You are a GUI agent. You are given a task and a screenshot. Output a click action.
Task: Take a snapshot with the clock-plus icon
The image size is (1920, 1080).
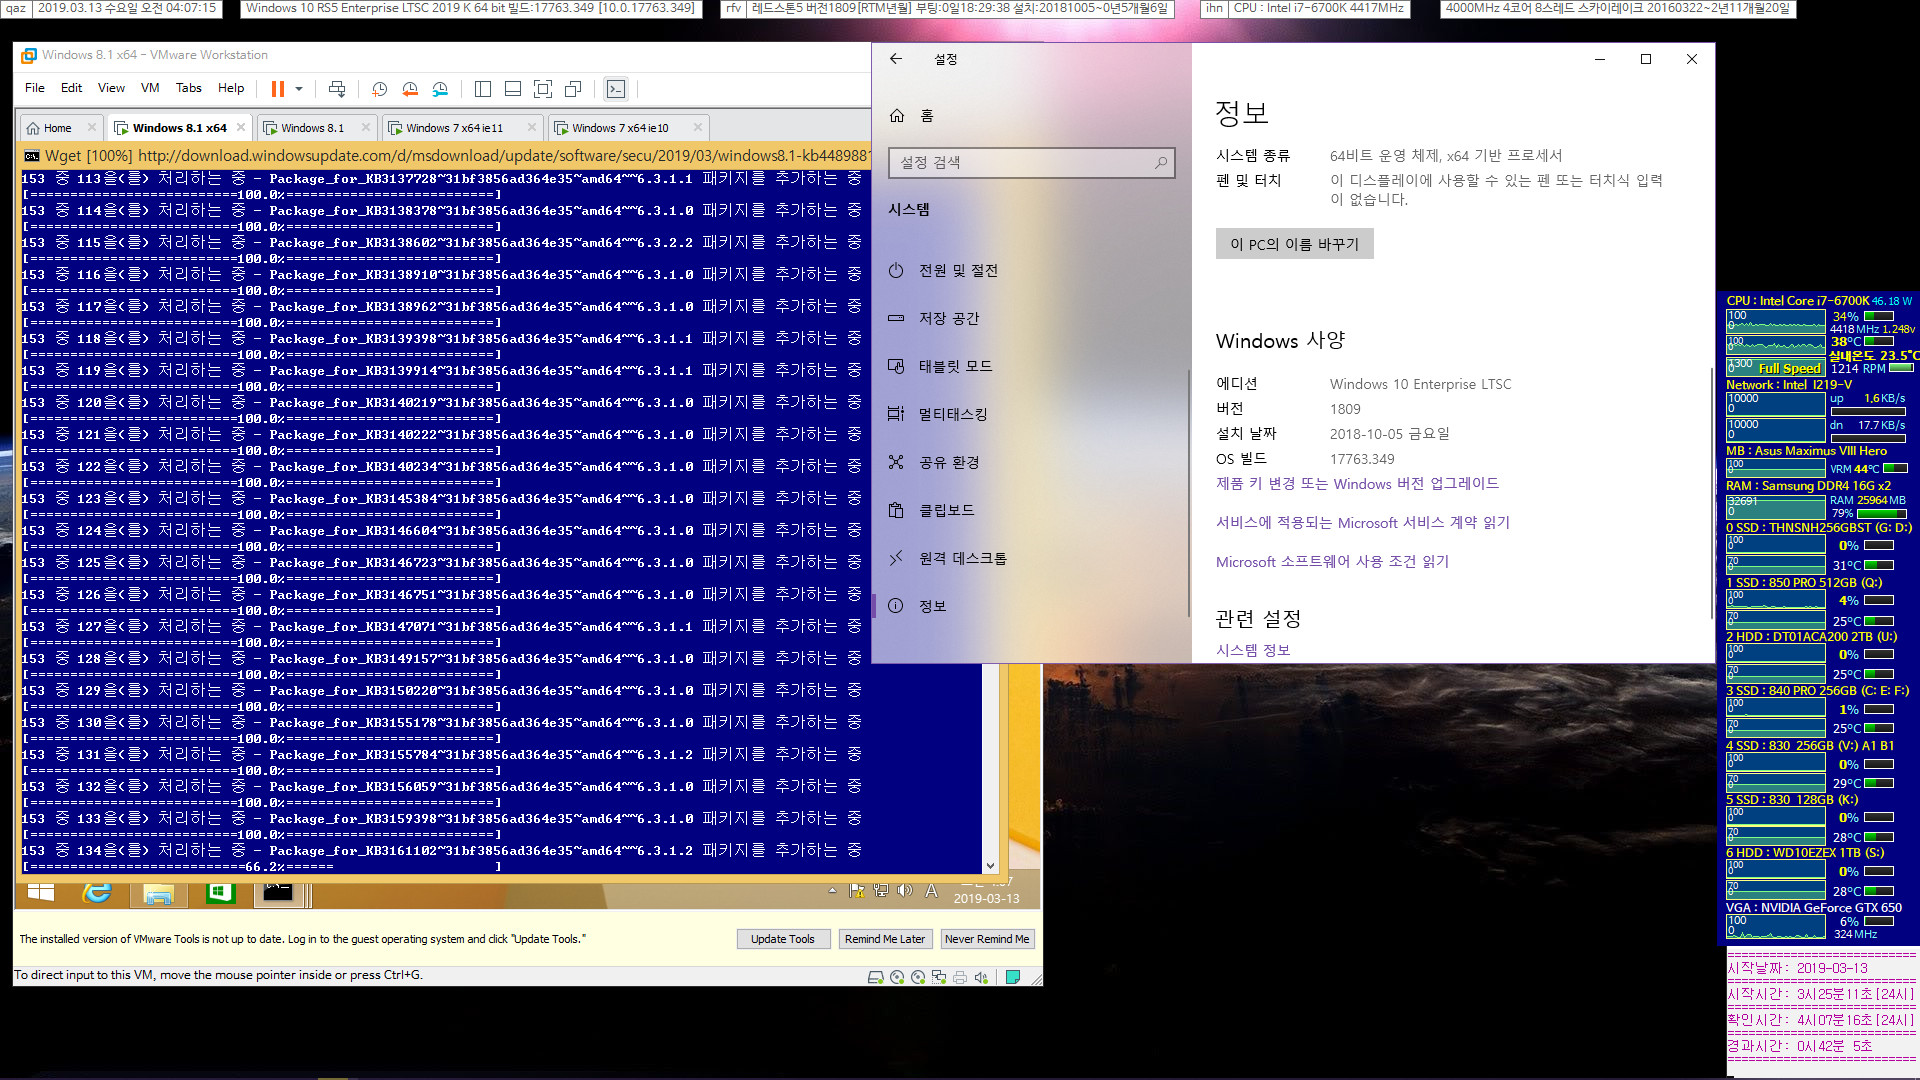pyautogui.click(x=380, y=89)
